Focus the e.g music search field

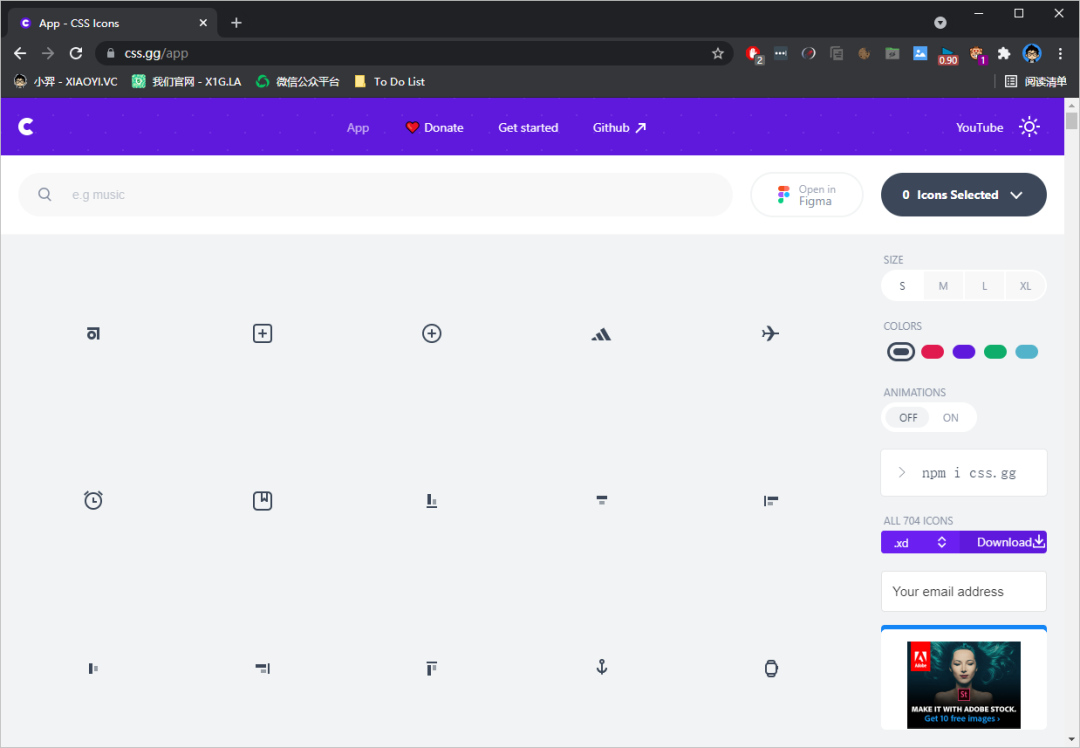pos(375,195)
